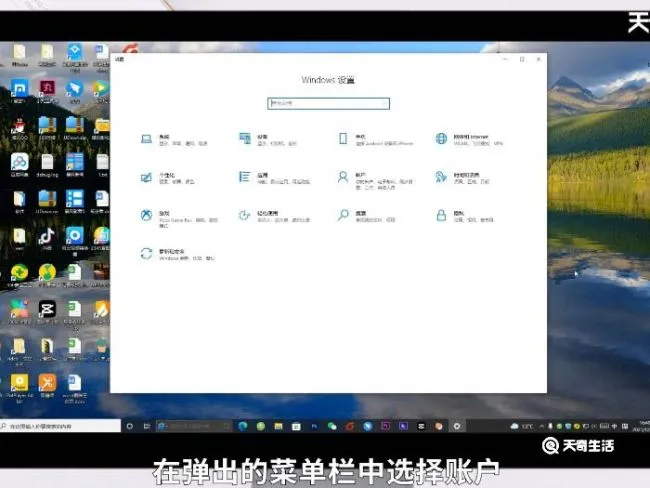Open the 轻松使用 (Ease of Access) category
This screenshot has width=650, height=488.
[x=274, y=216]
